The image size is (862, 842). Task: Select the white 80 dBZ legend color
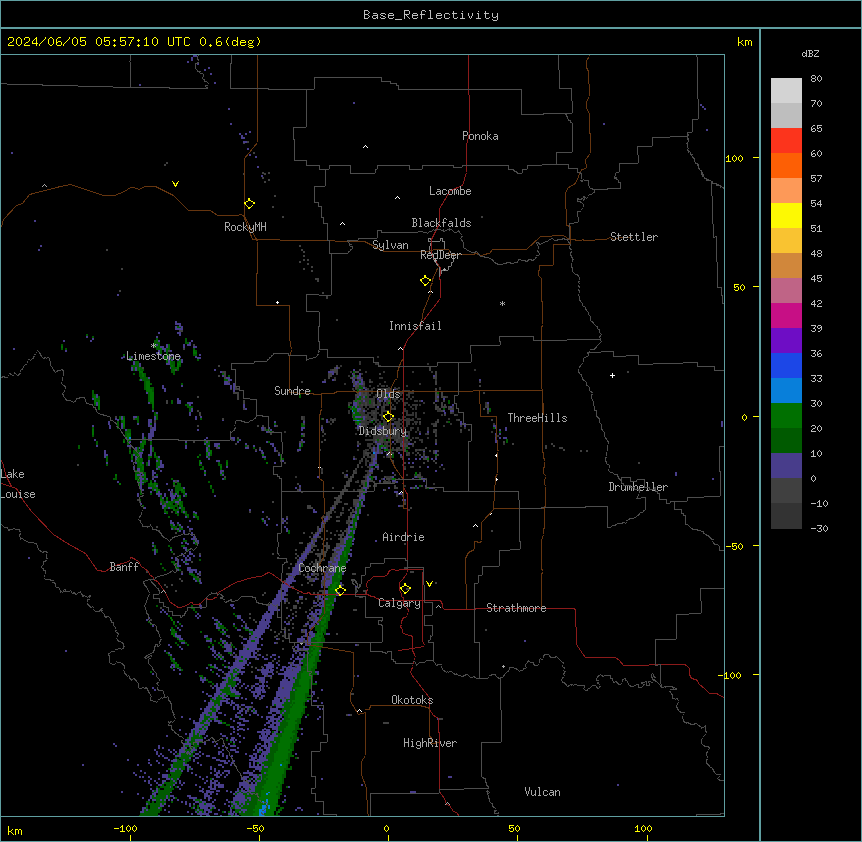pos(786,90)
